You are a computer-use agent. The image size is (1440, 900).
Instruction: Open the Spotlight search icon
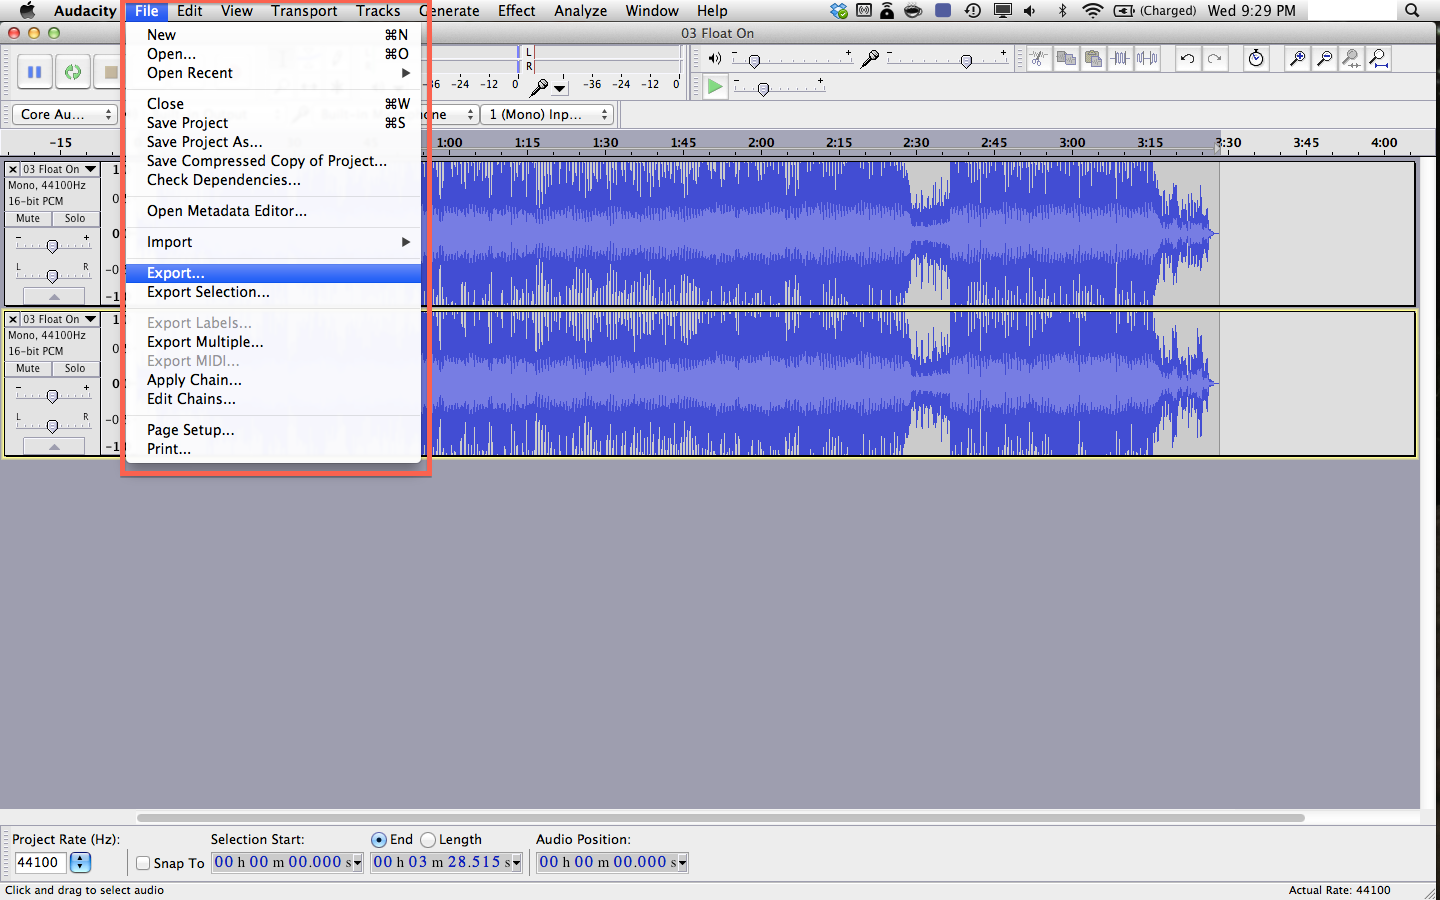click(x=1412, y=11)
